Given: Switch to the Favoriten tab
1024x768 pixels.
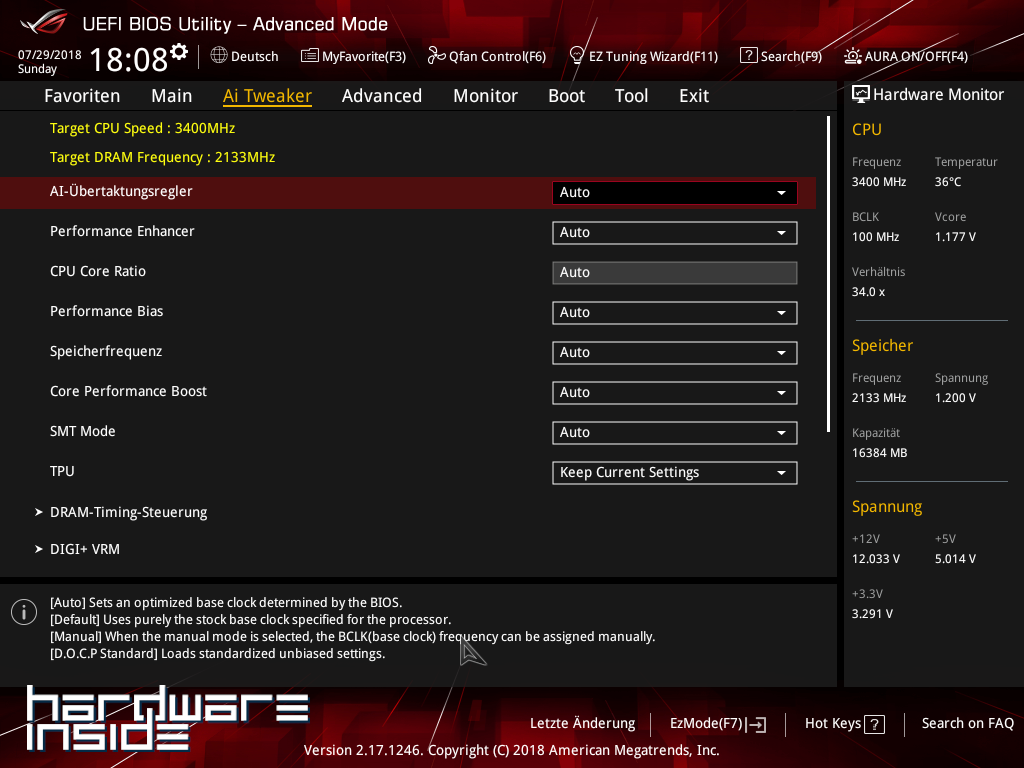Looking at the screenshot, I should tap(82, 96).
